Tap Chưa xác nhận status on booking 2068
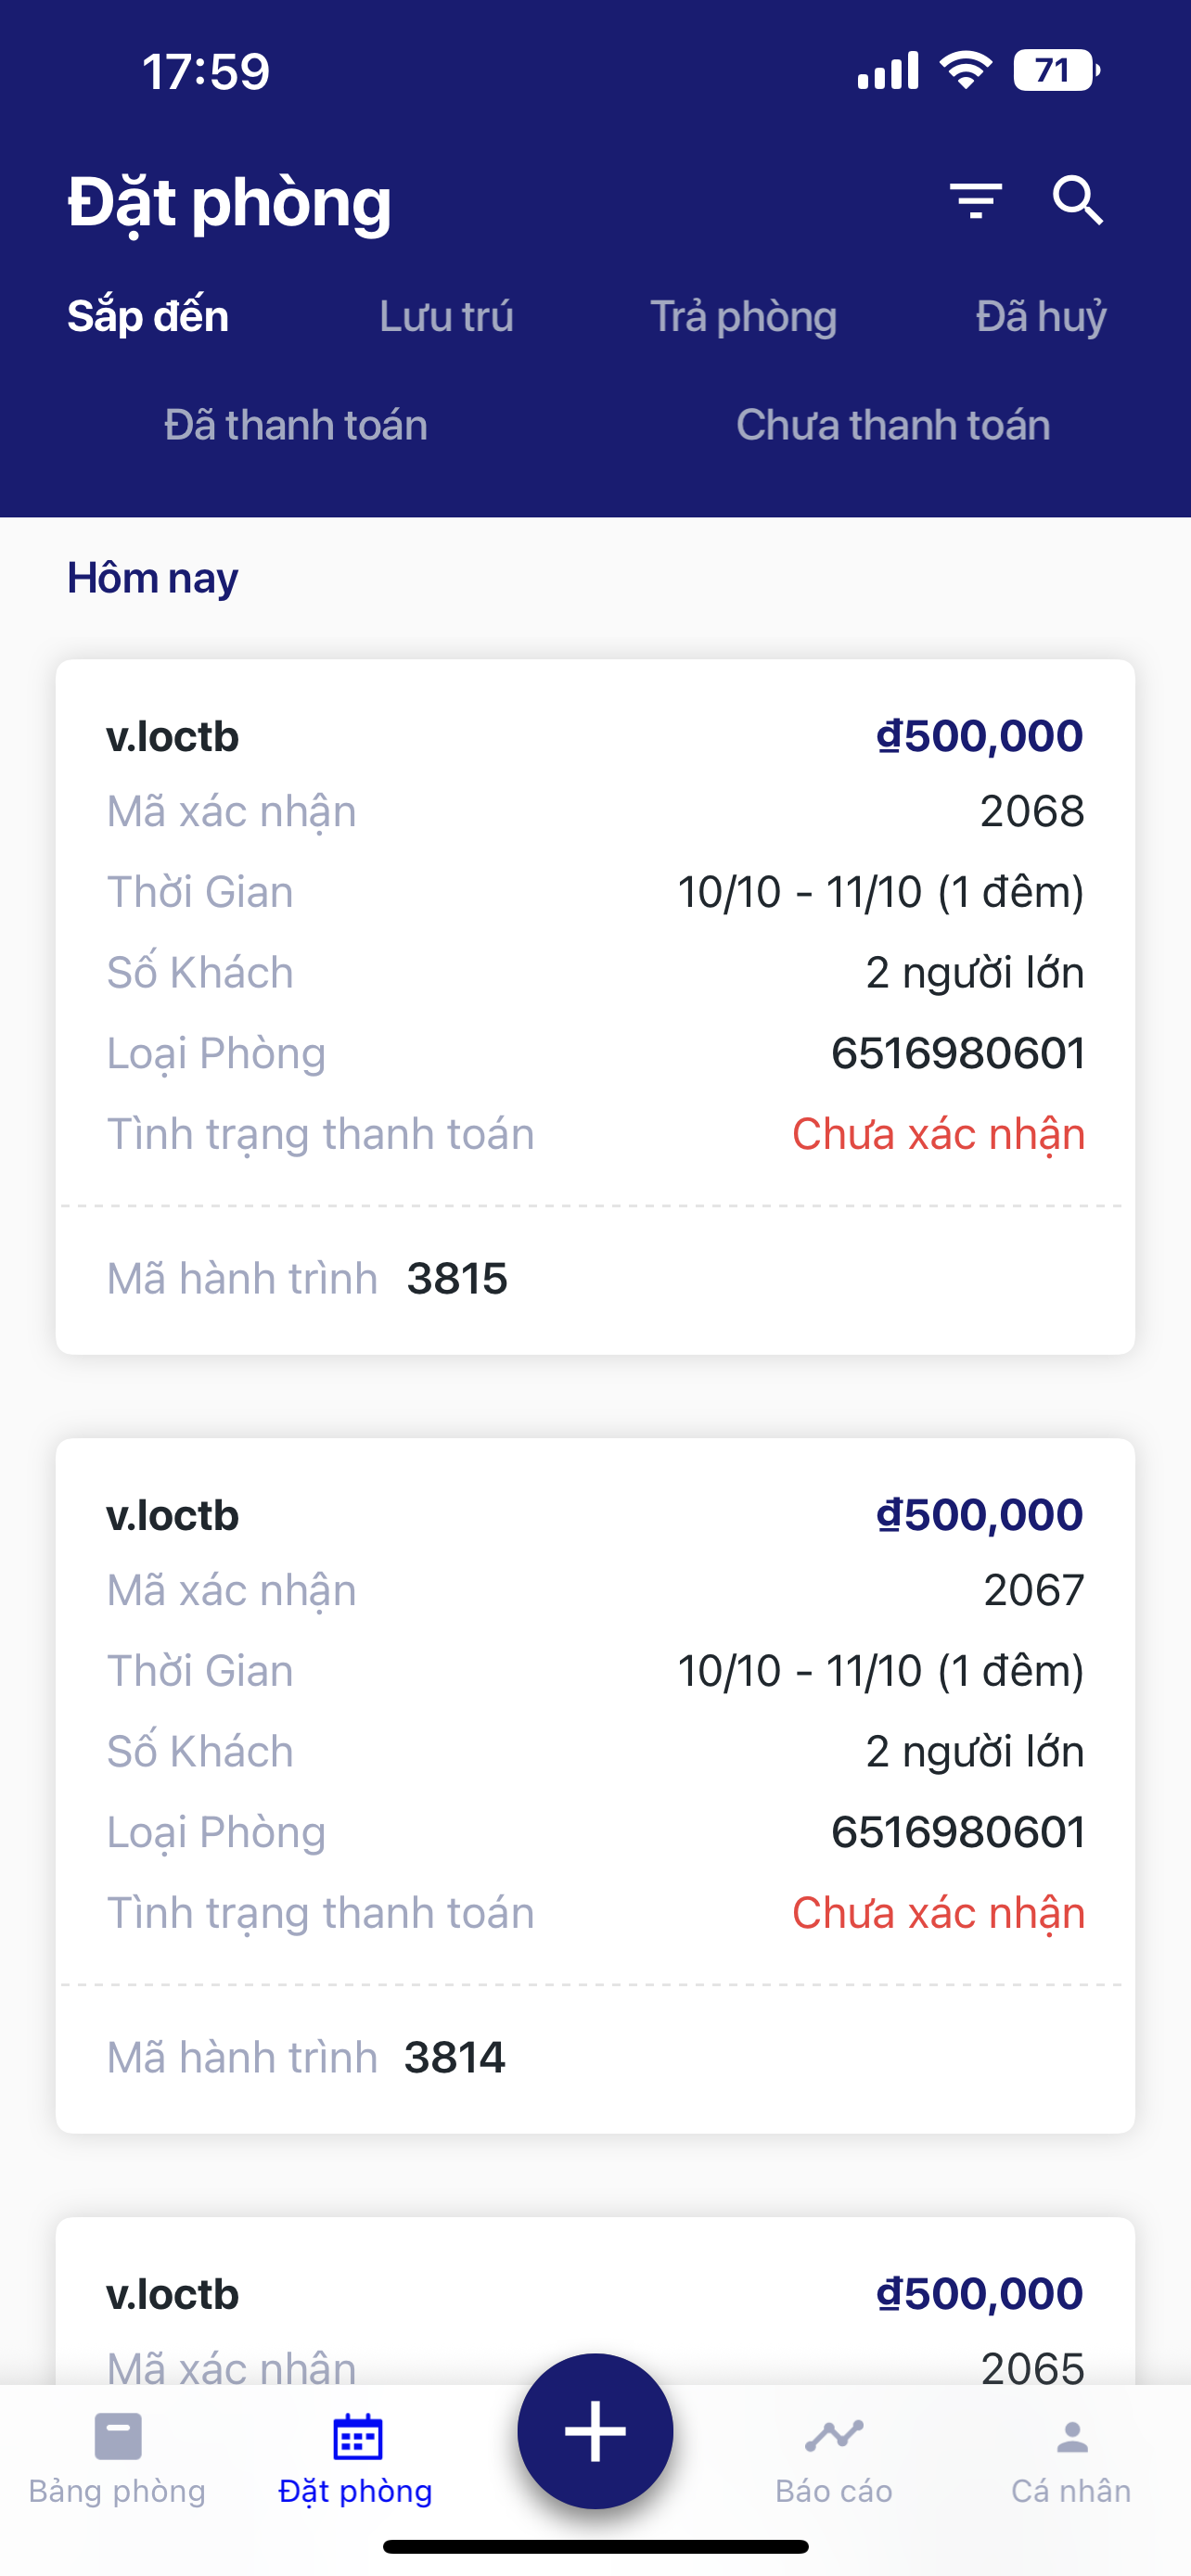This screenshot has width=1191, height=2576. coord(938,1135)
